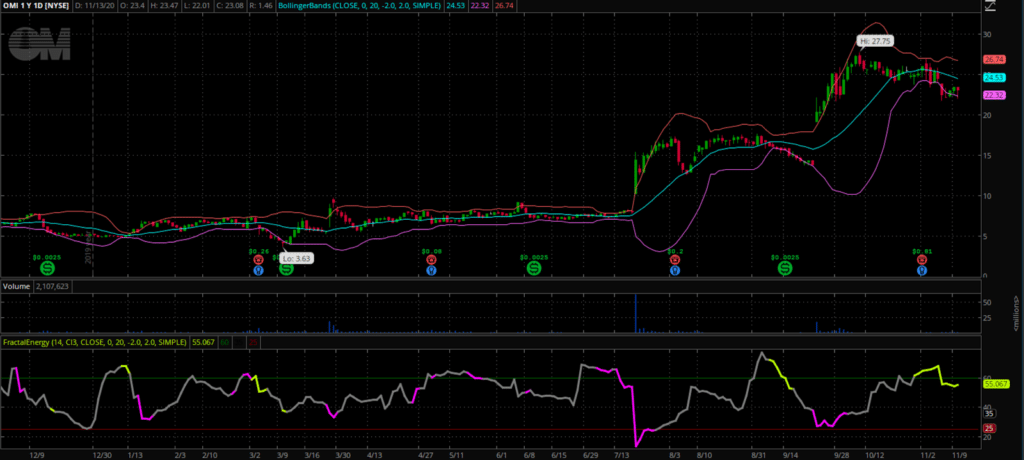1024x460 pixels.
Task: Click the 3/2 date on the time axis
Action: (x=254, y=454)
